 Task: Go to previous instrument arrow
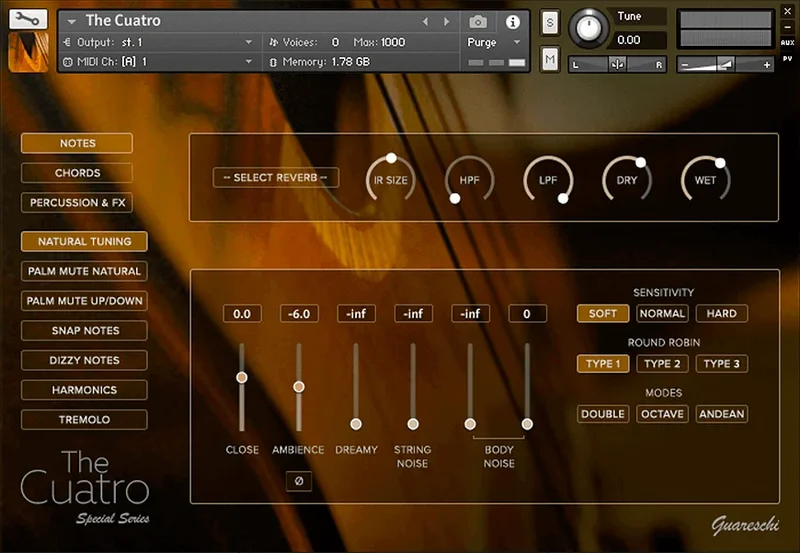426,21
